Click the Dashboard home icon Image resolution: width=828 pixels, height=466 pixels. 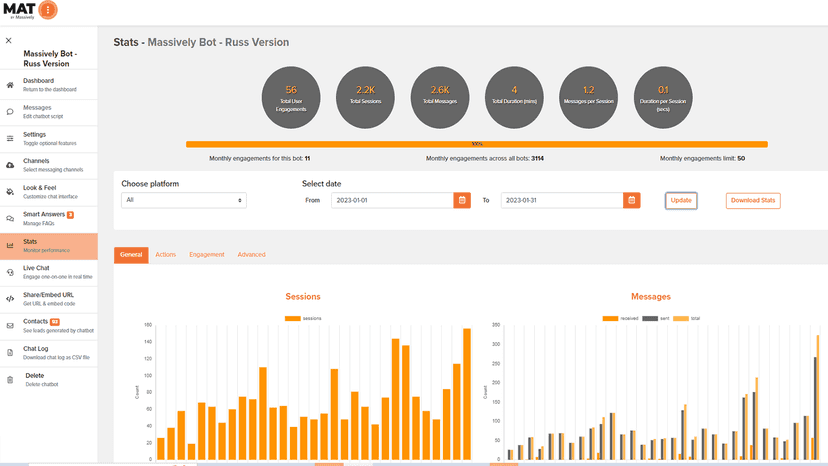tap(10, 85)
